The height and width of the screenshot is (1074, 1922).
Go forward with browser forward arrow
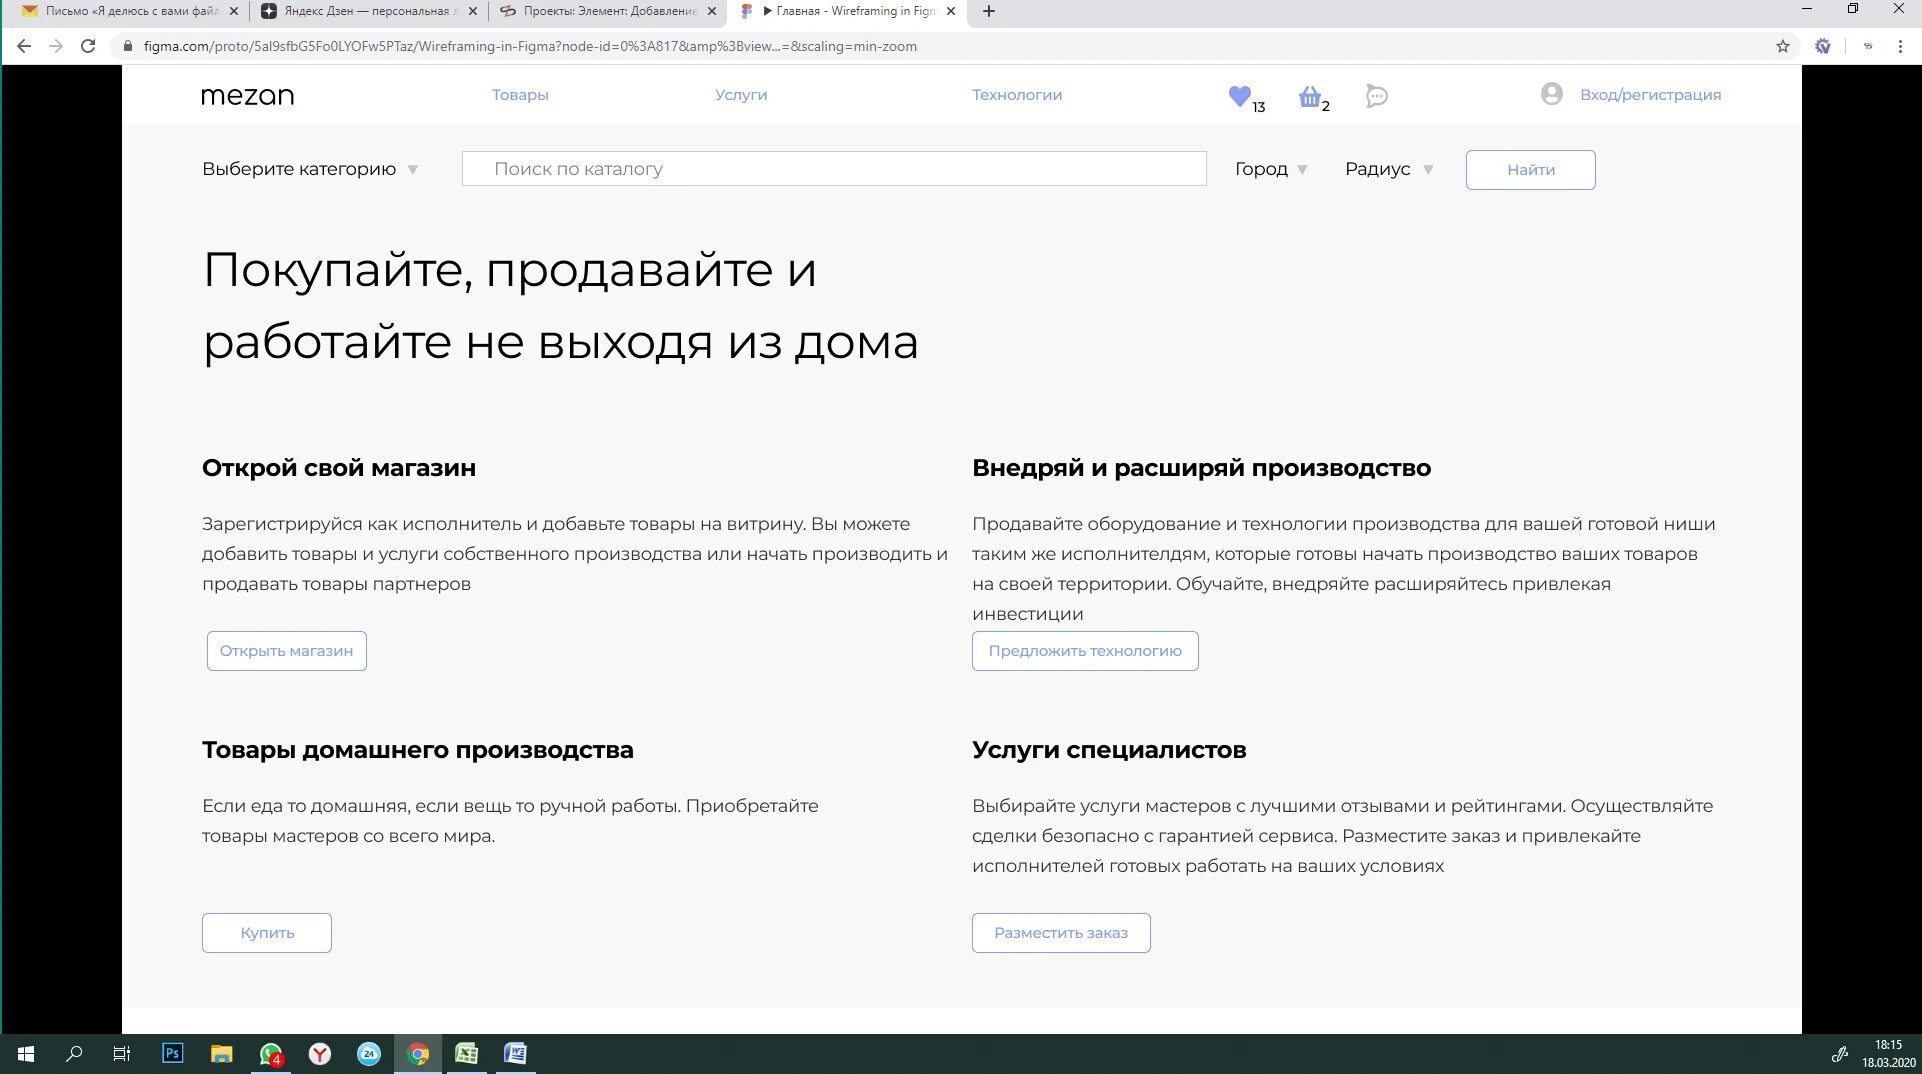[56, 46]
